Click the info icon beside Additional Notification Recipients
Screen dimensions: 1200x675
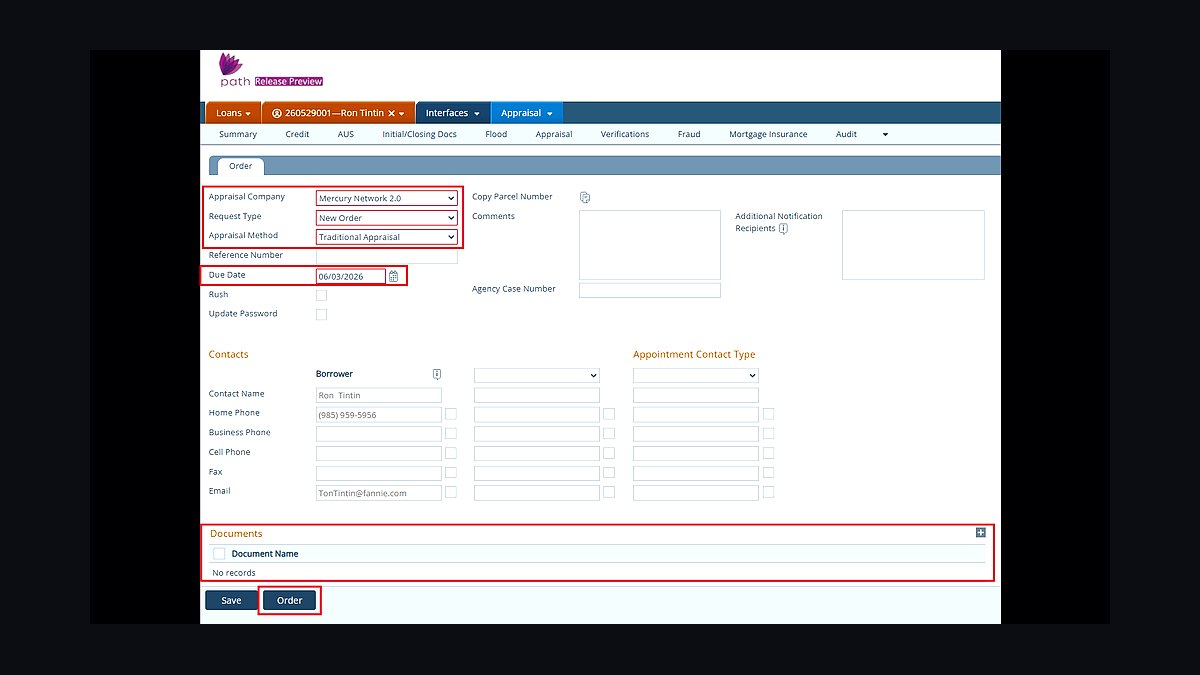(x=783, y=228)
